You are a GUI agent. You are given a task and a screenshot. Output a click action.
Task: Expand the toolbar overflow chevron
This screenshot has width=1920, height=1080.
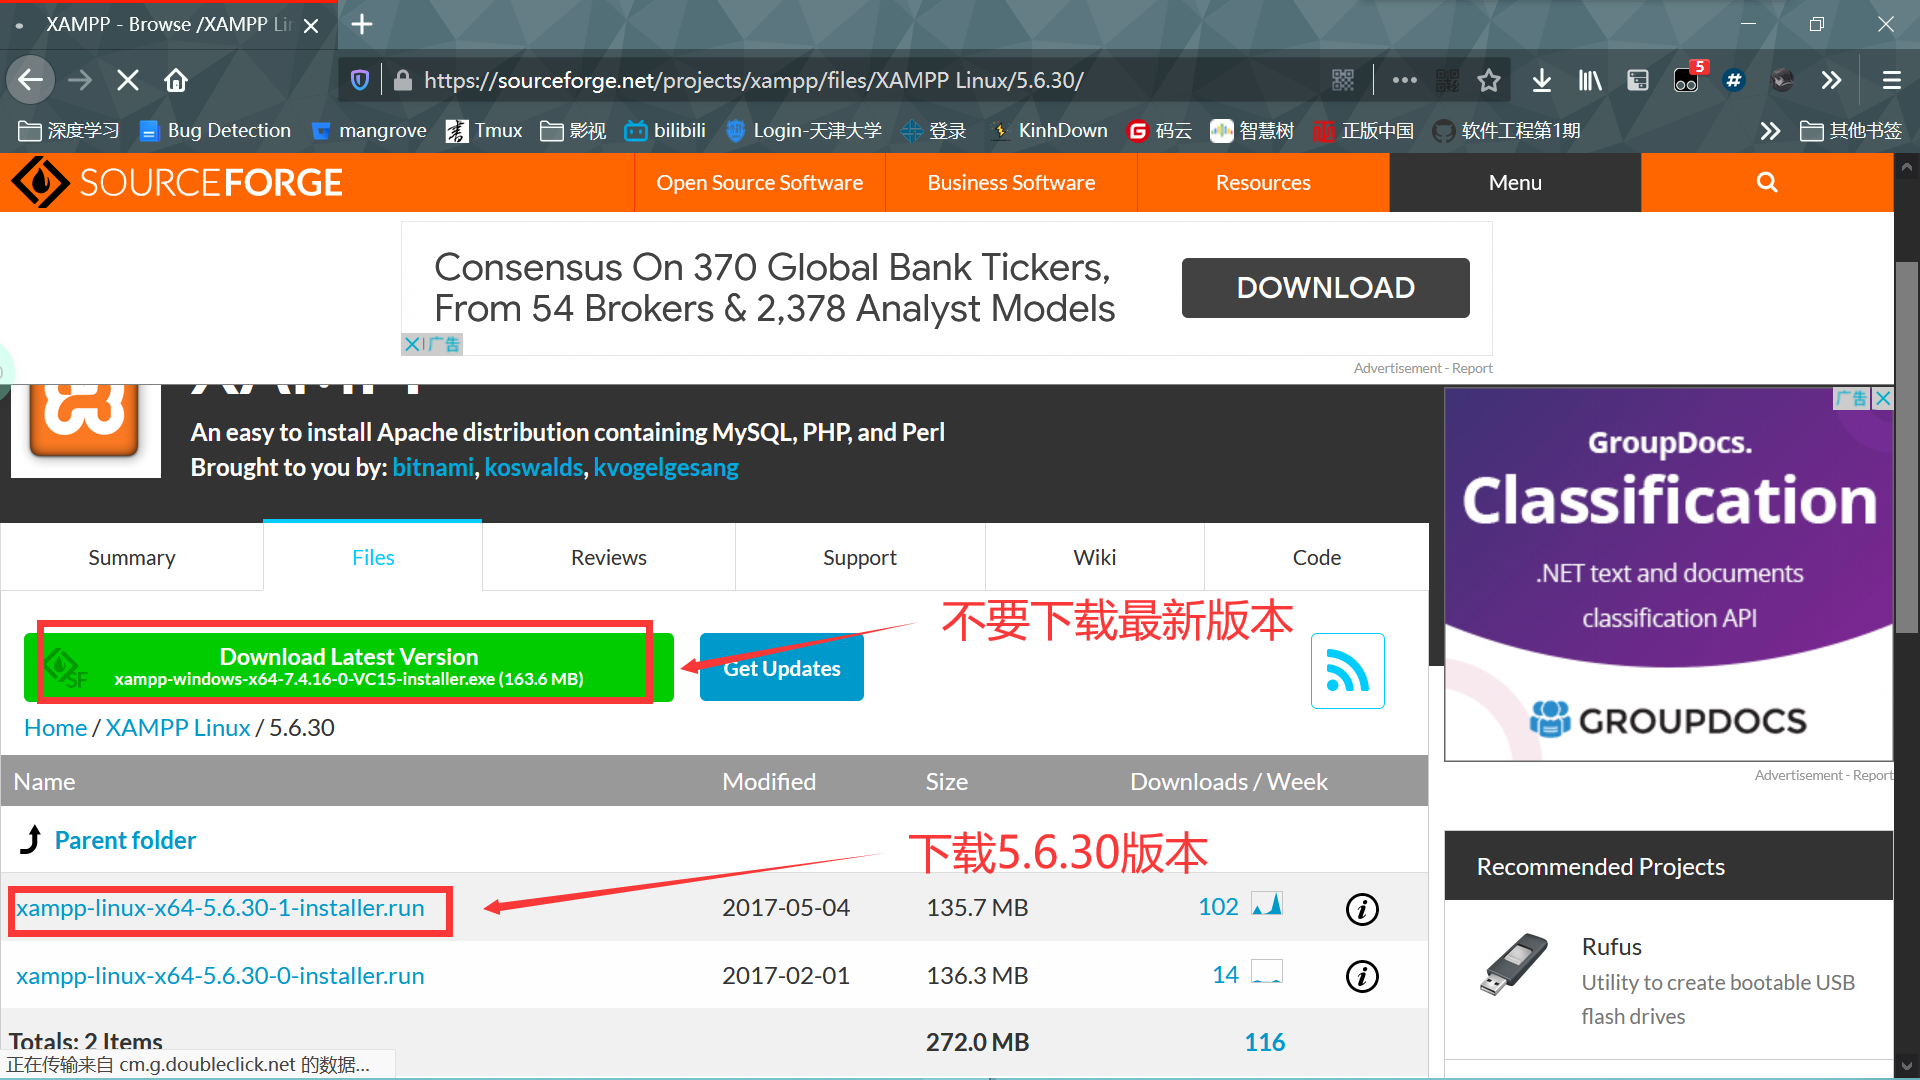[x=1831, y=80]
